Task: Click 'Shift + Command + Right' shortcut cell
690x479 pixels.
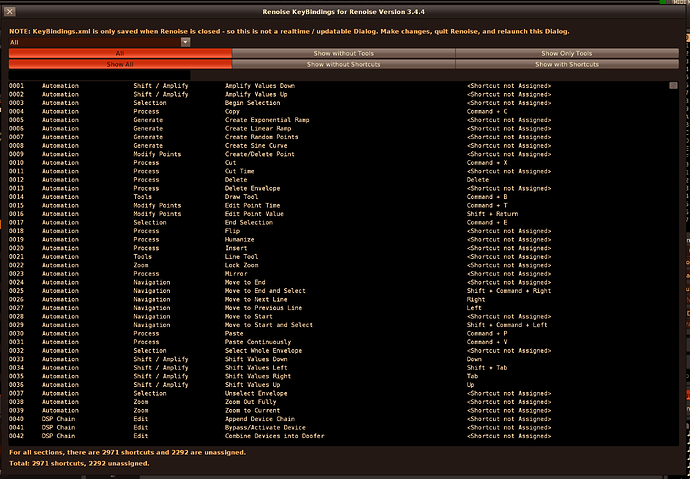Action: pyautogui.click(x=509, y=291)
